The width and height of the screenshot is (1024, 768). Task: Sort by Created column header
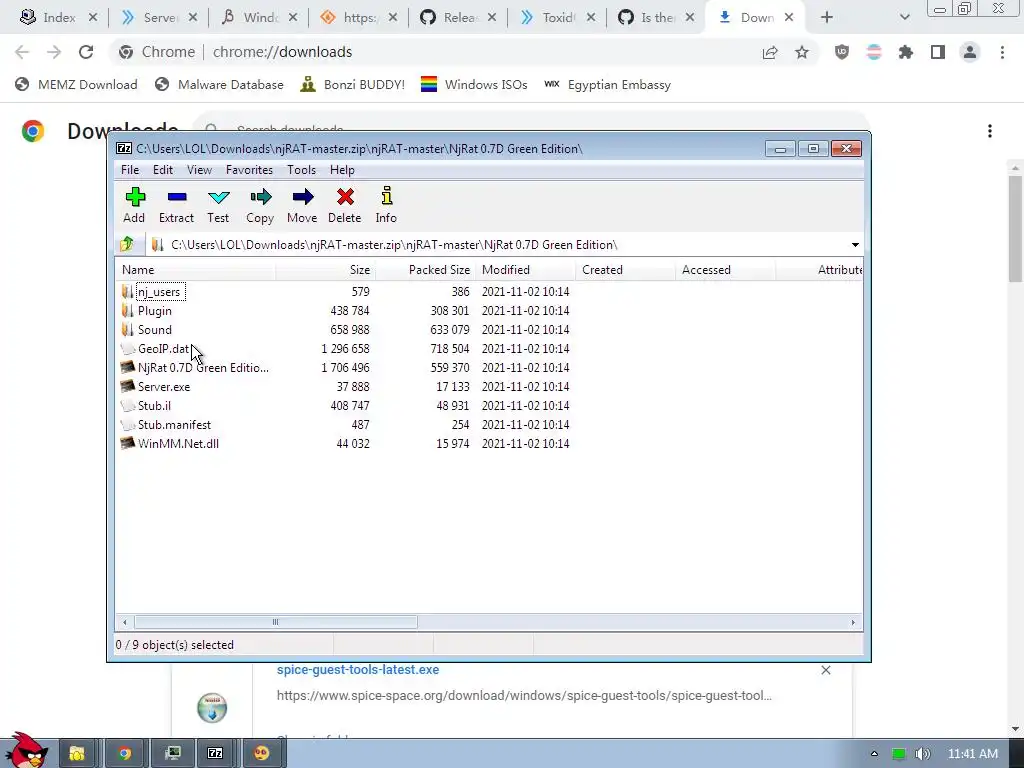coord(625,270)
